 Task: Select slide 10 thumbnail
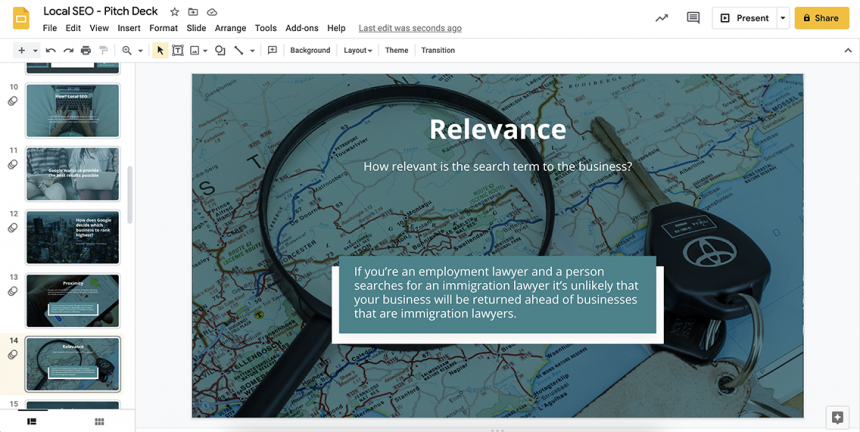72,111
